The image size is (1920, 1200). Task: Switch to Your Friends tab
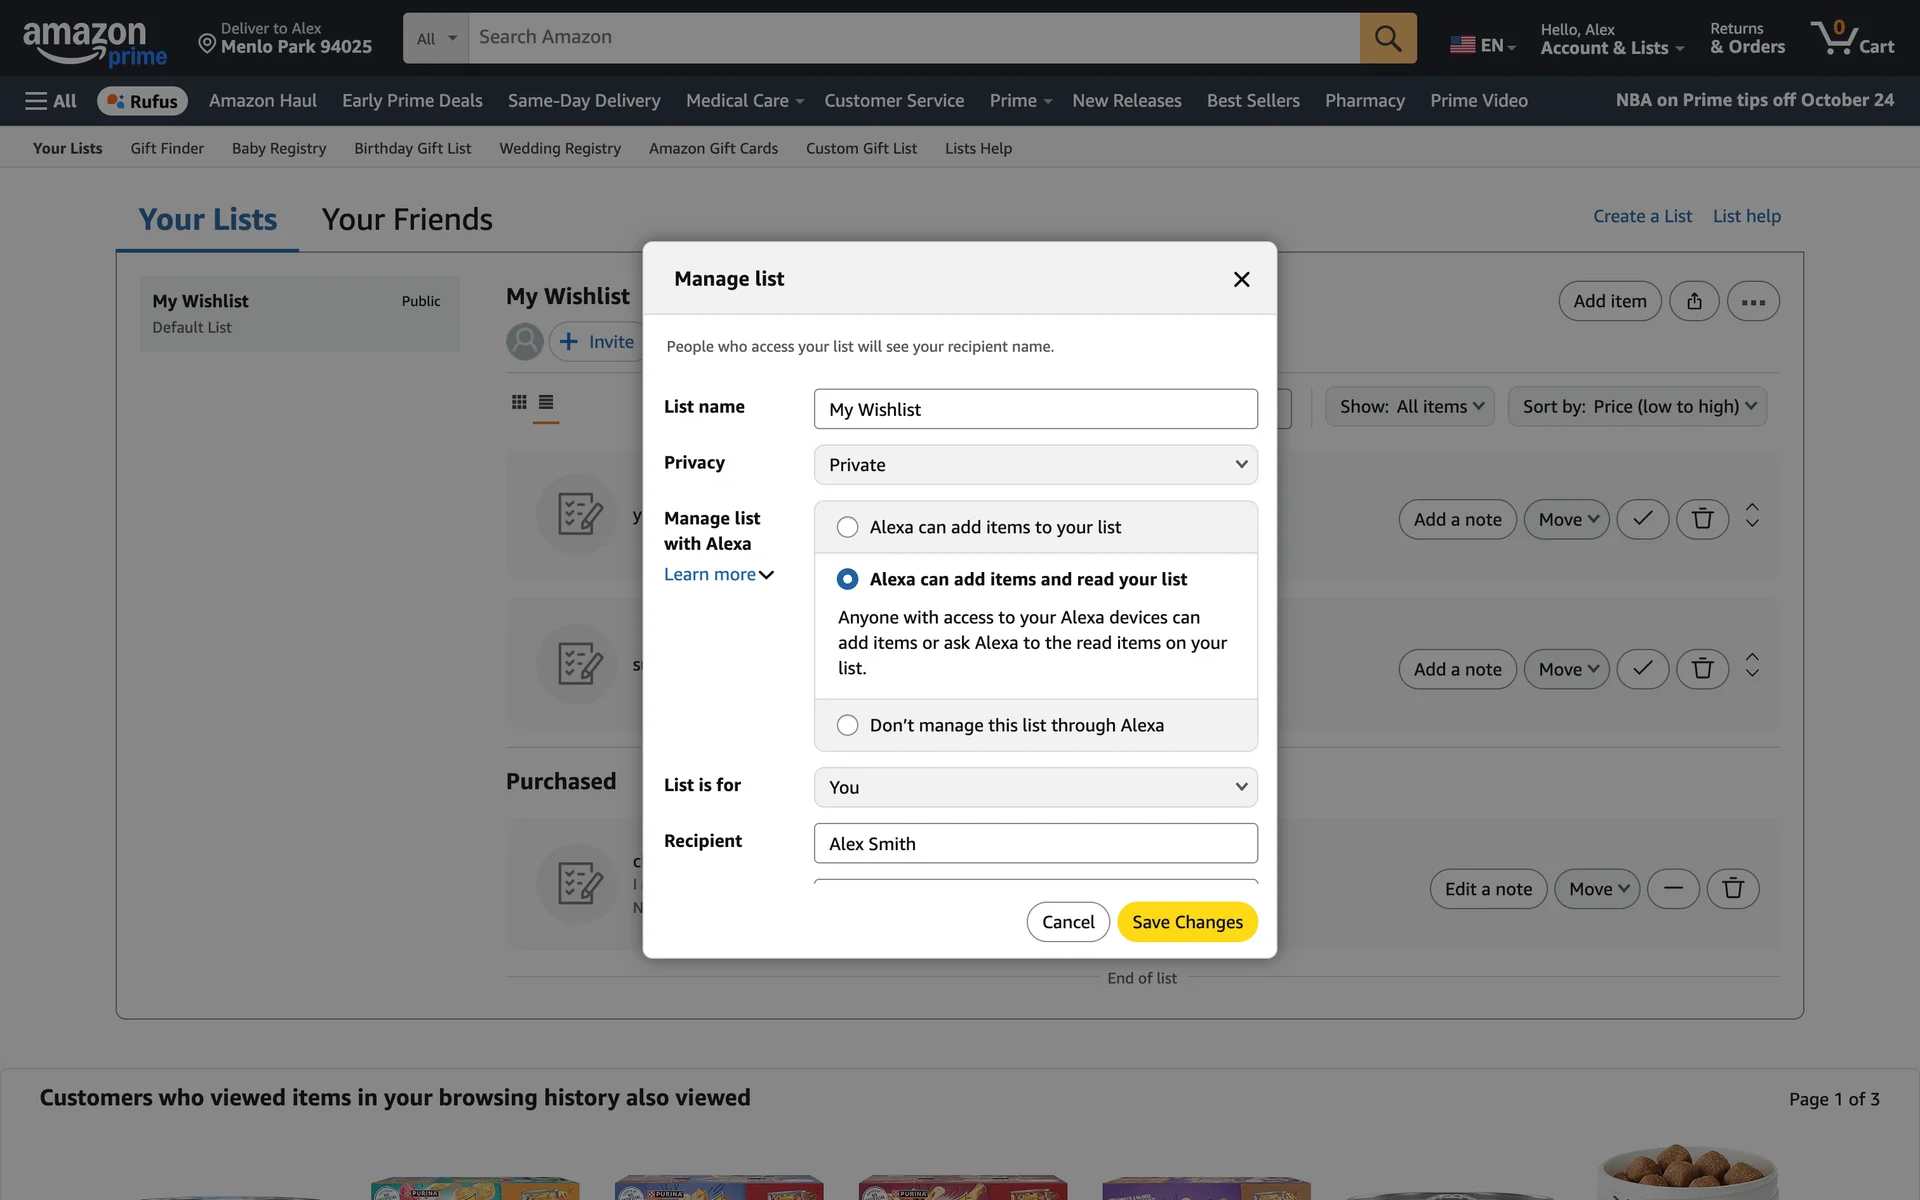[407, 219]
